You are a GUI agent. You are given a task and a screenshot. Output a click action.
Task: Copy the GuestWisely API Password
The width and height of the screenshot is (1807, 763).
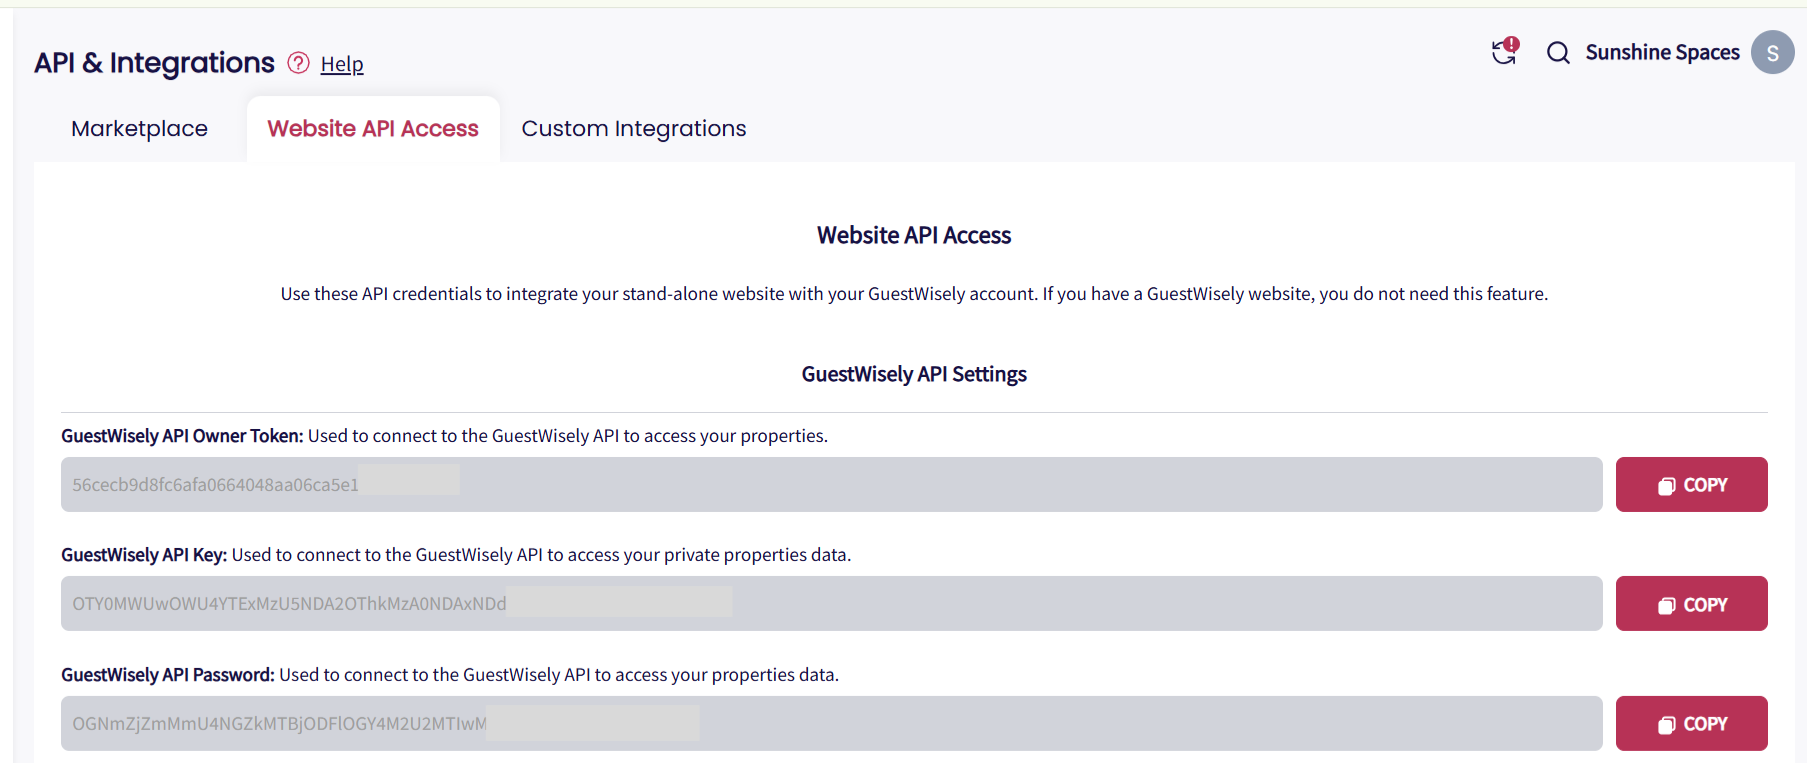[1691, 724]
